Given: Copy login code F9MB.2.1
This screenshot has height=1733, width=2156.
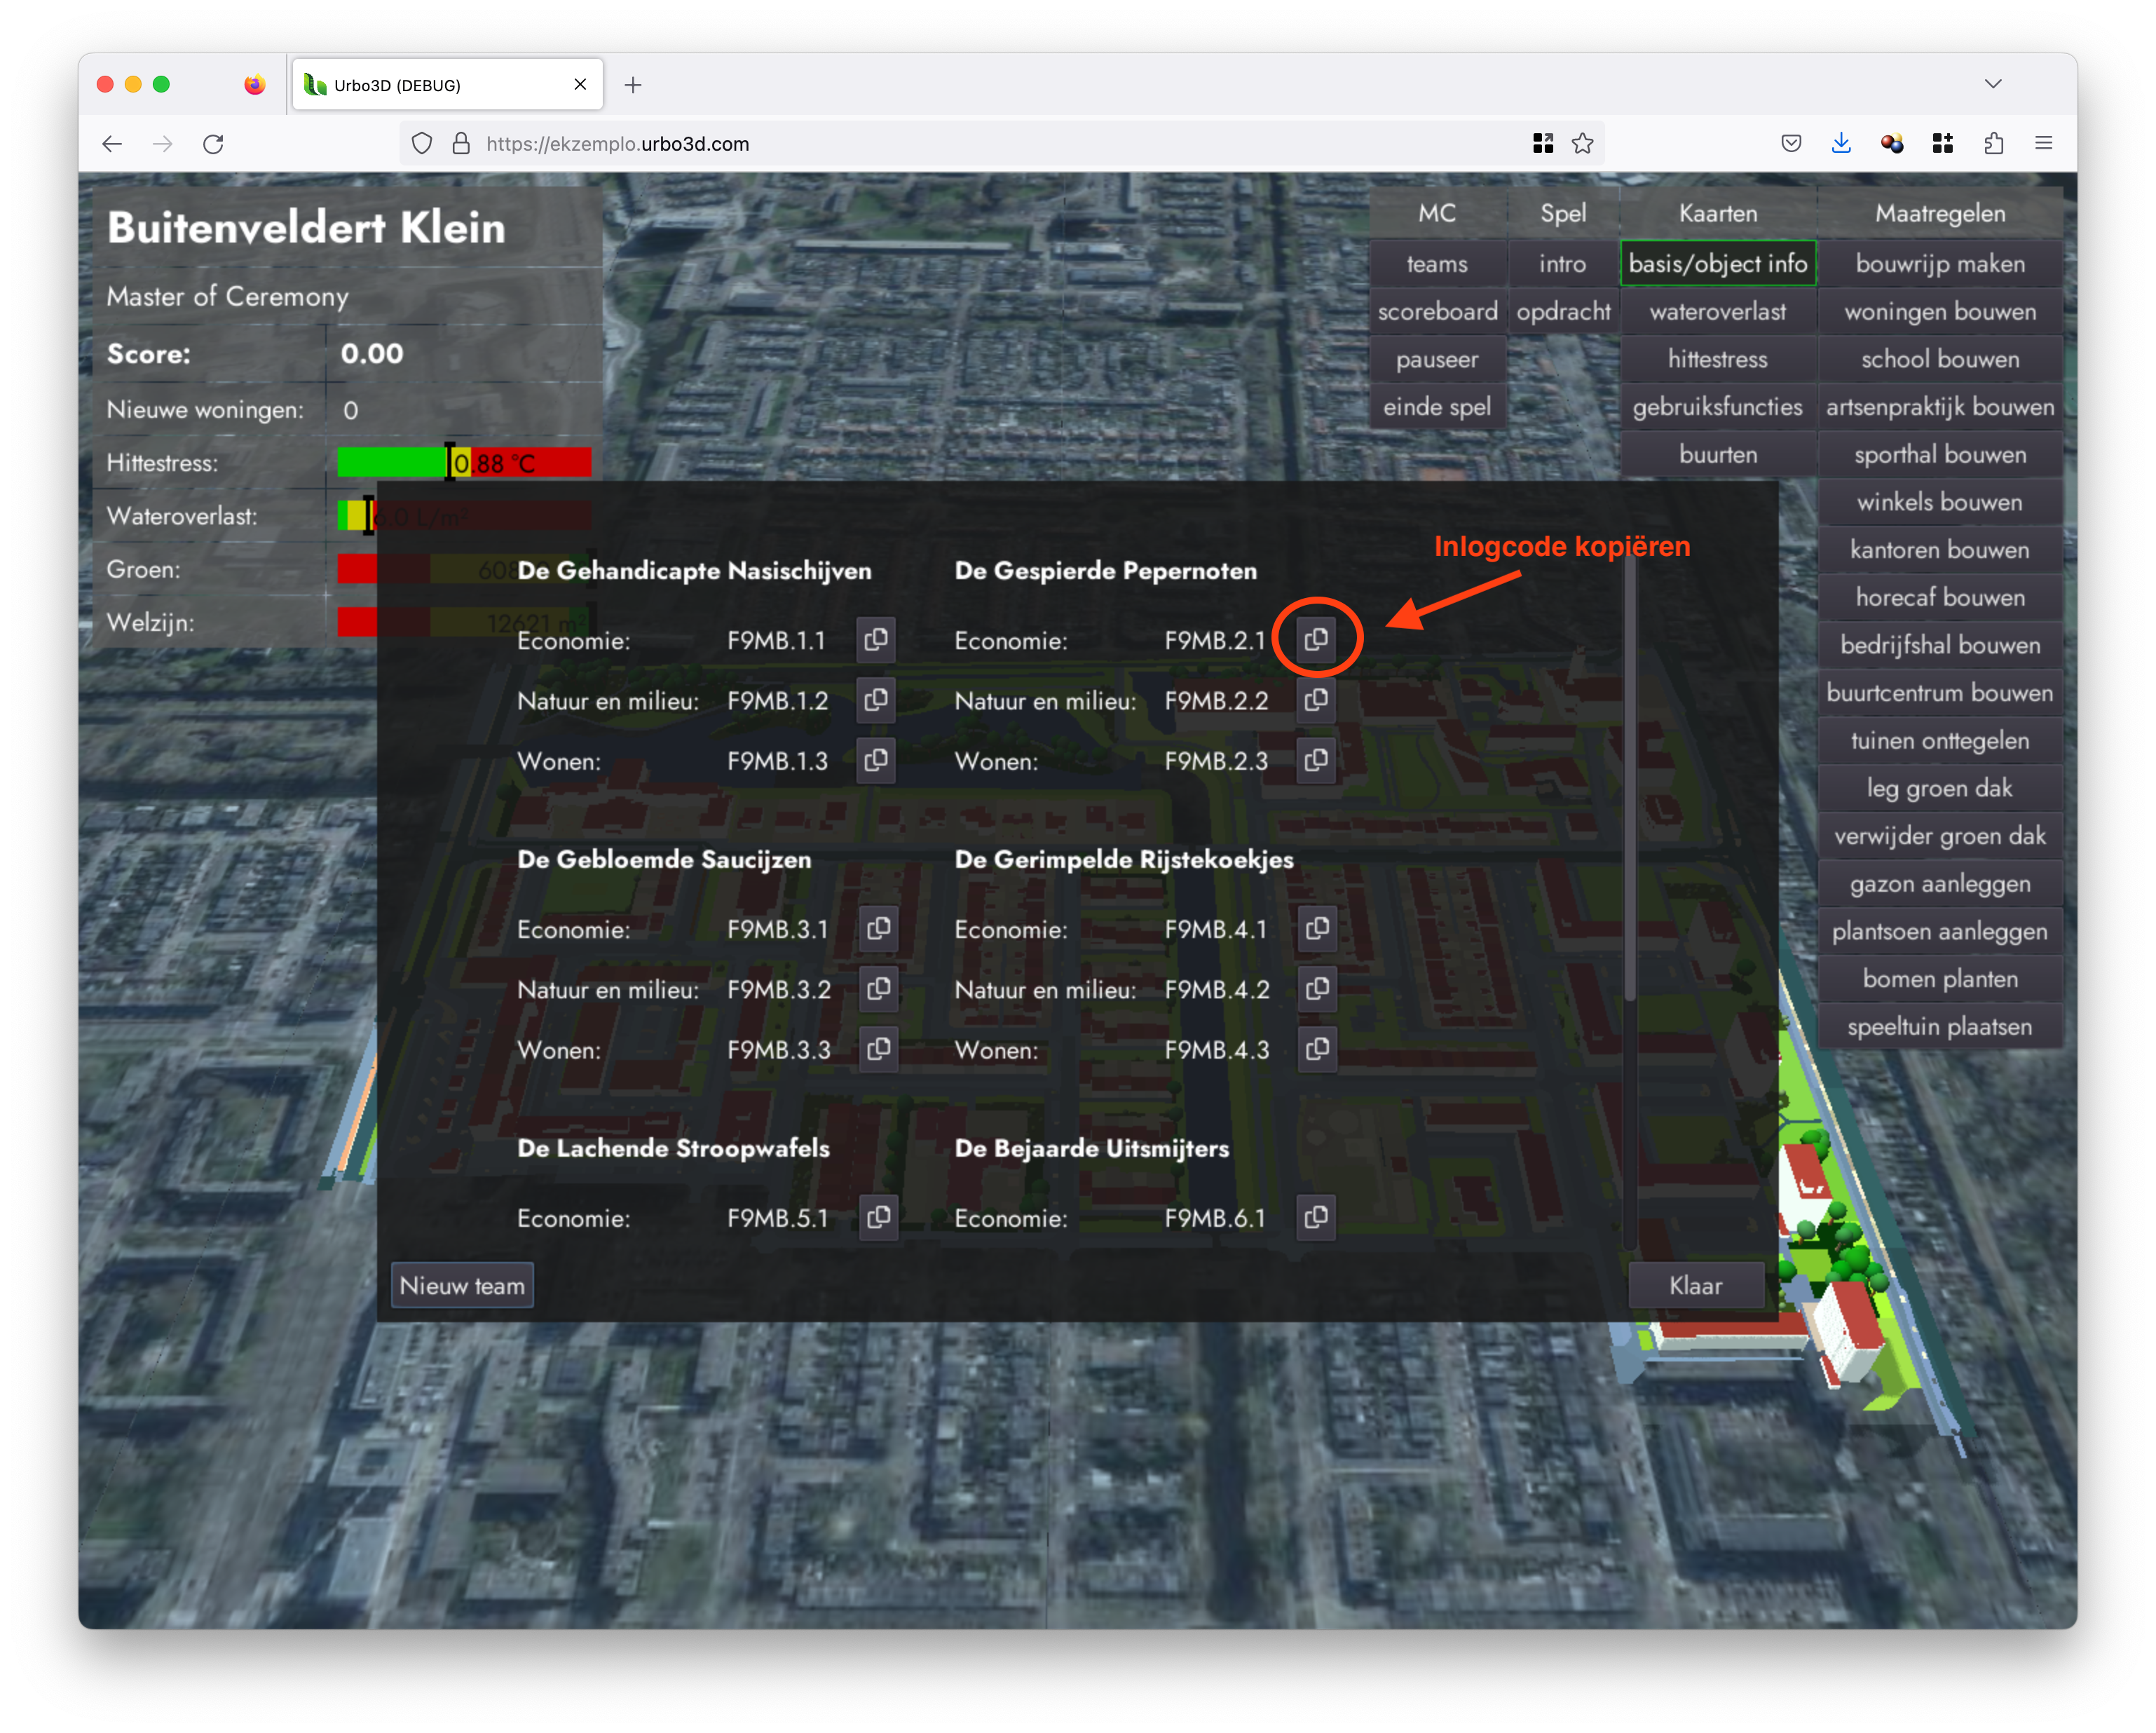Looking at the screenshot, I should pos(1317,639).
